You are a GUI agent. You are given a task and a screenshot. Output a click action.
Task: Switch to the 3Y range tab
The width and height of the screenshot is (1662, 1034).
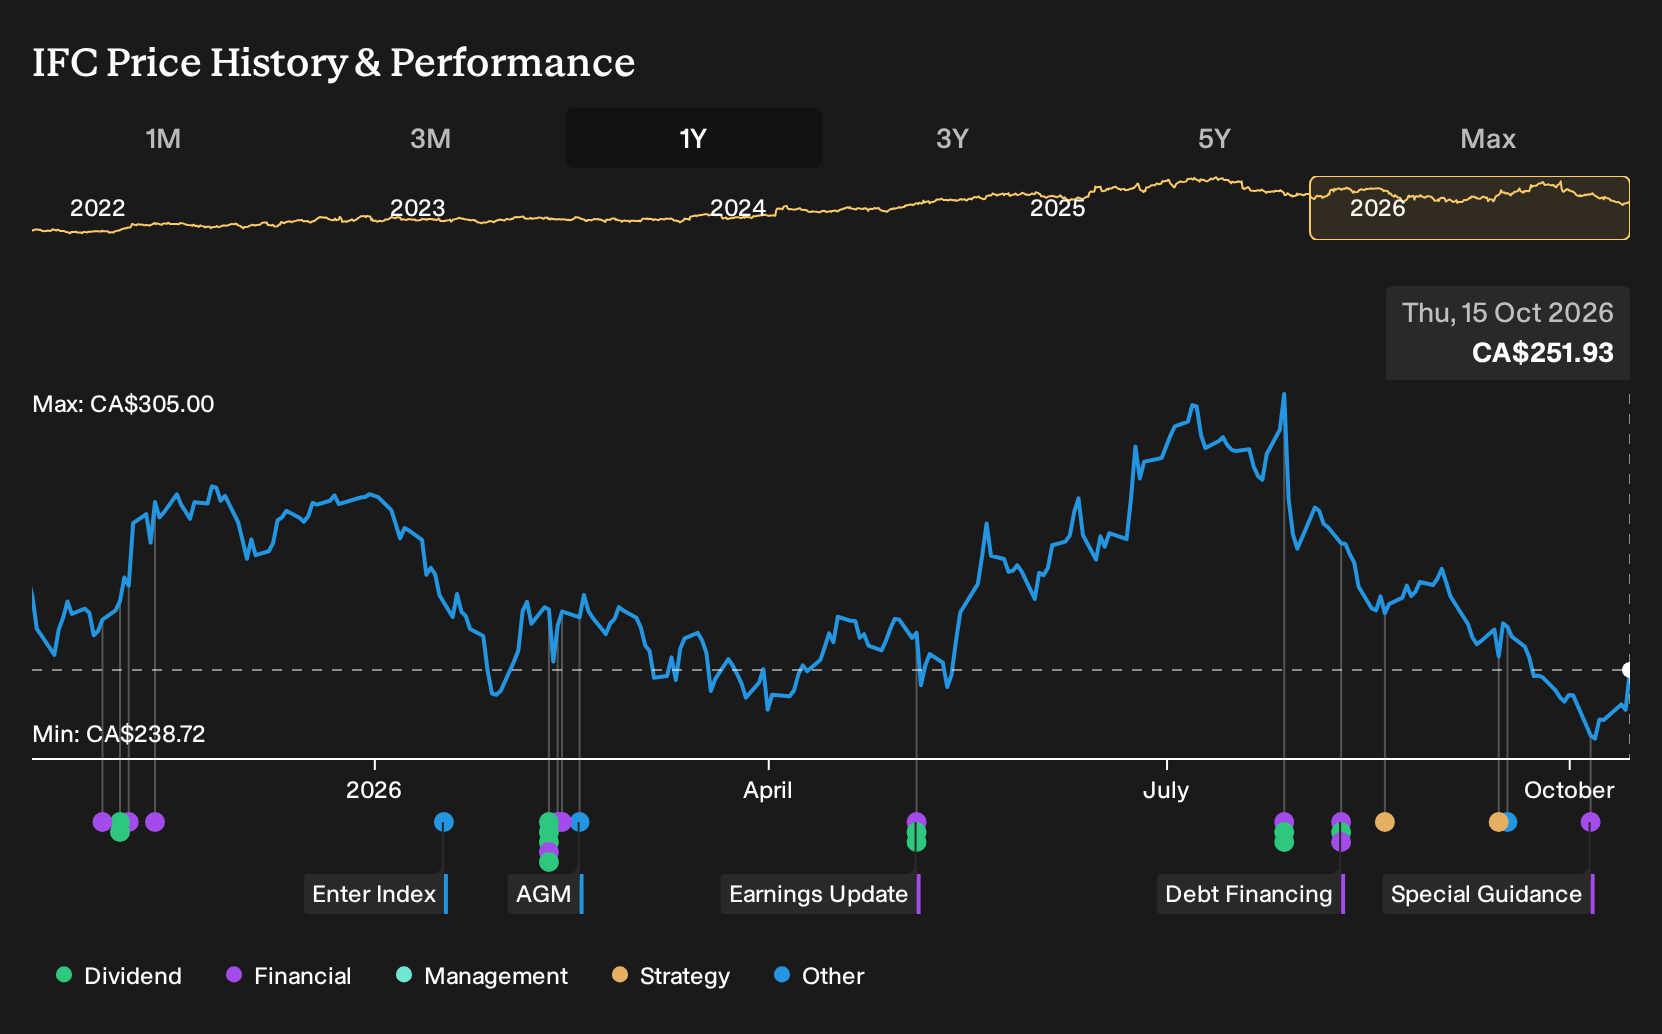point(952,139)
